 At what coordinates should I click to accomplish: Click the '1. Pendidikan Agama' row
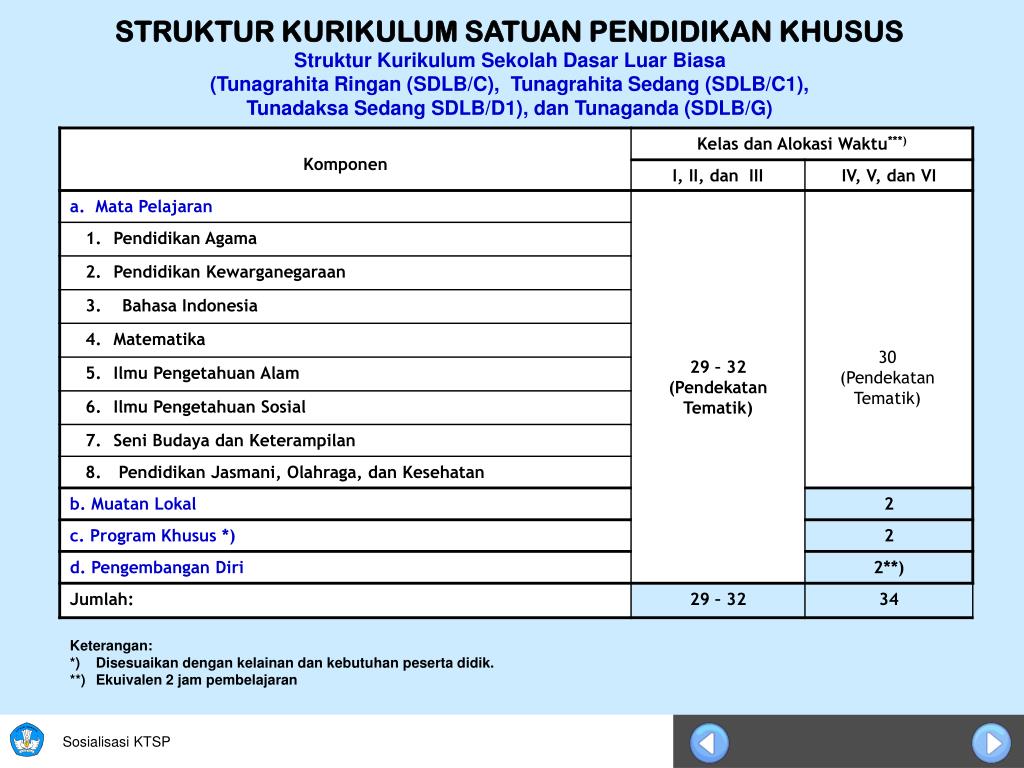click(x=345, y=239)
